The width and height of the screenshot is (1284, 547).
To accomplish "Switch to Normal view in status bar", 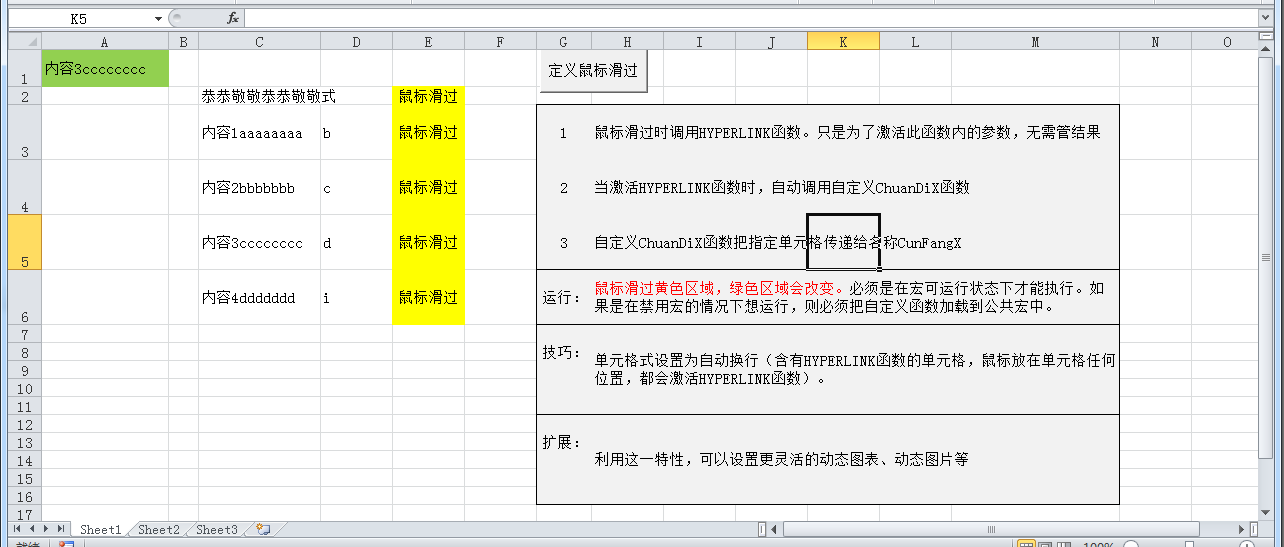I will 1025,544.
